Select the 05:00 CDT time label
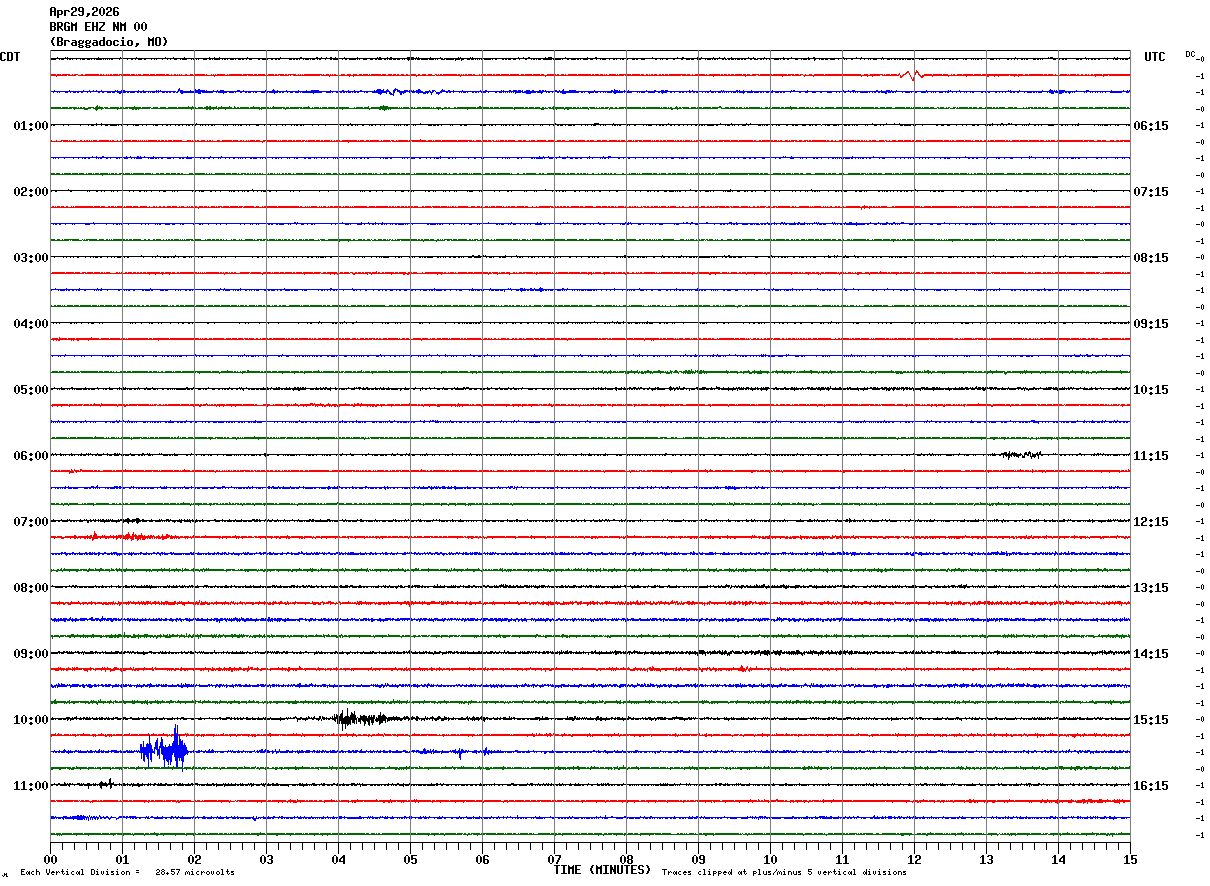The image size is (1210, 886). click(x=31, y=389)
